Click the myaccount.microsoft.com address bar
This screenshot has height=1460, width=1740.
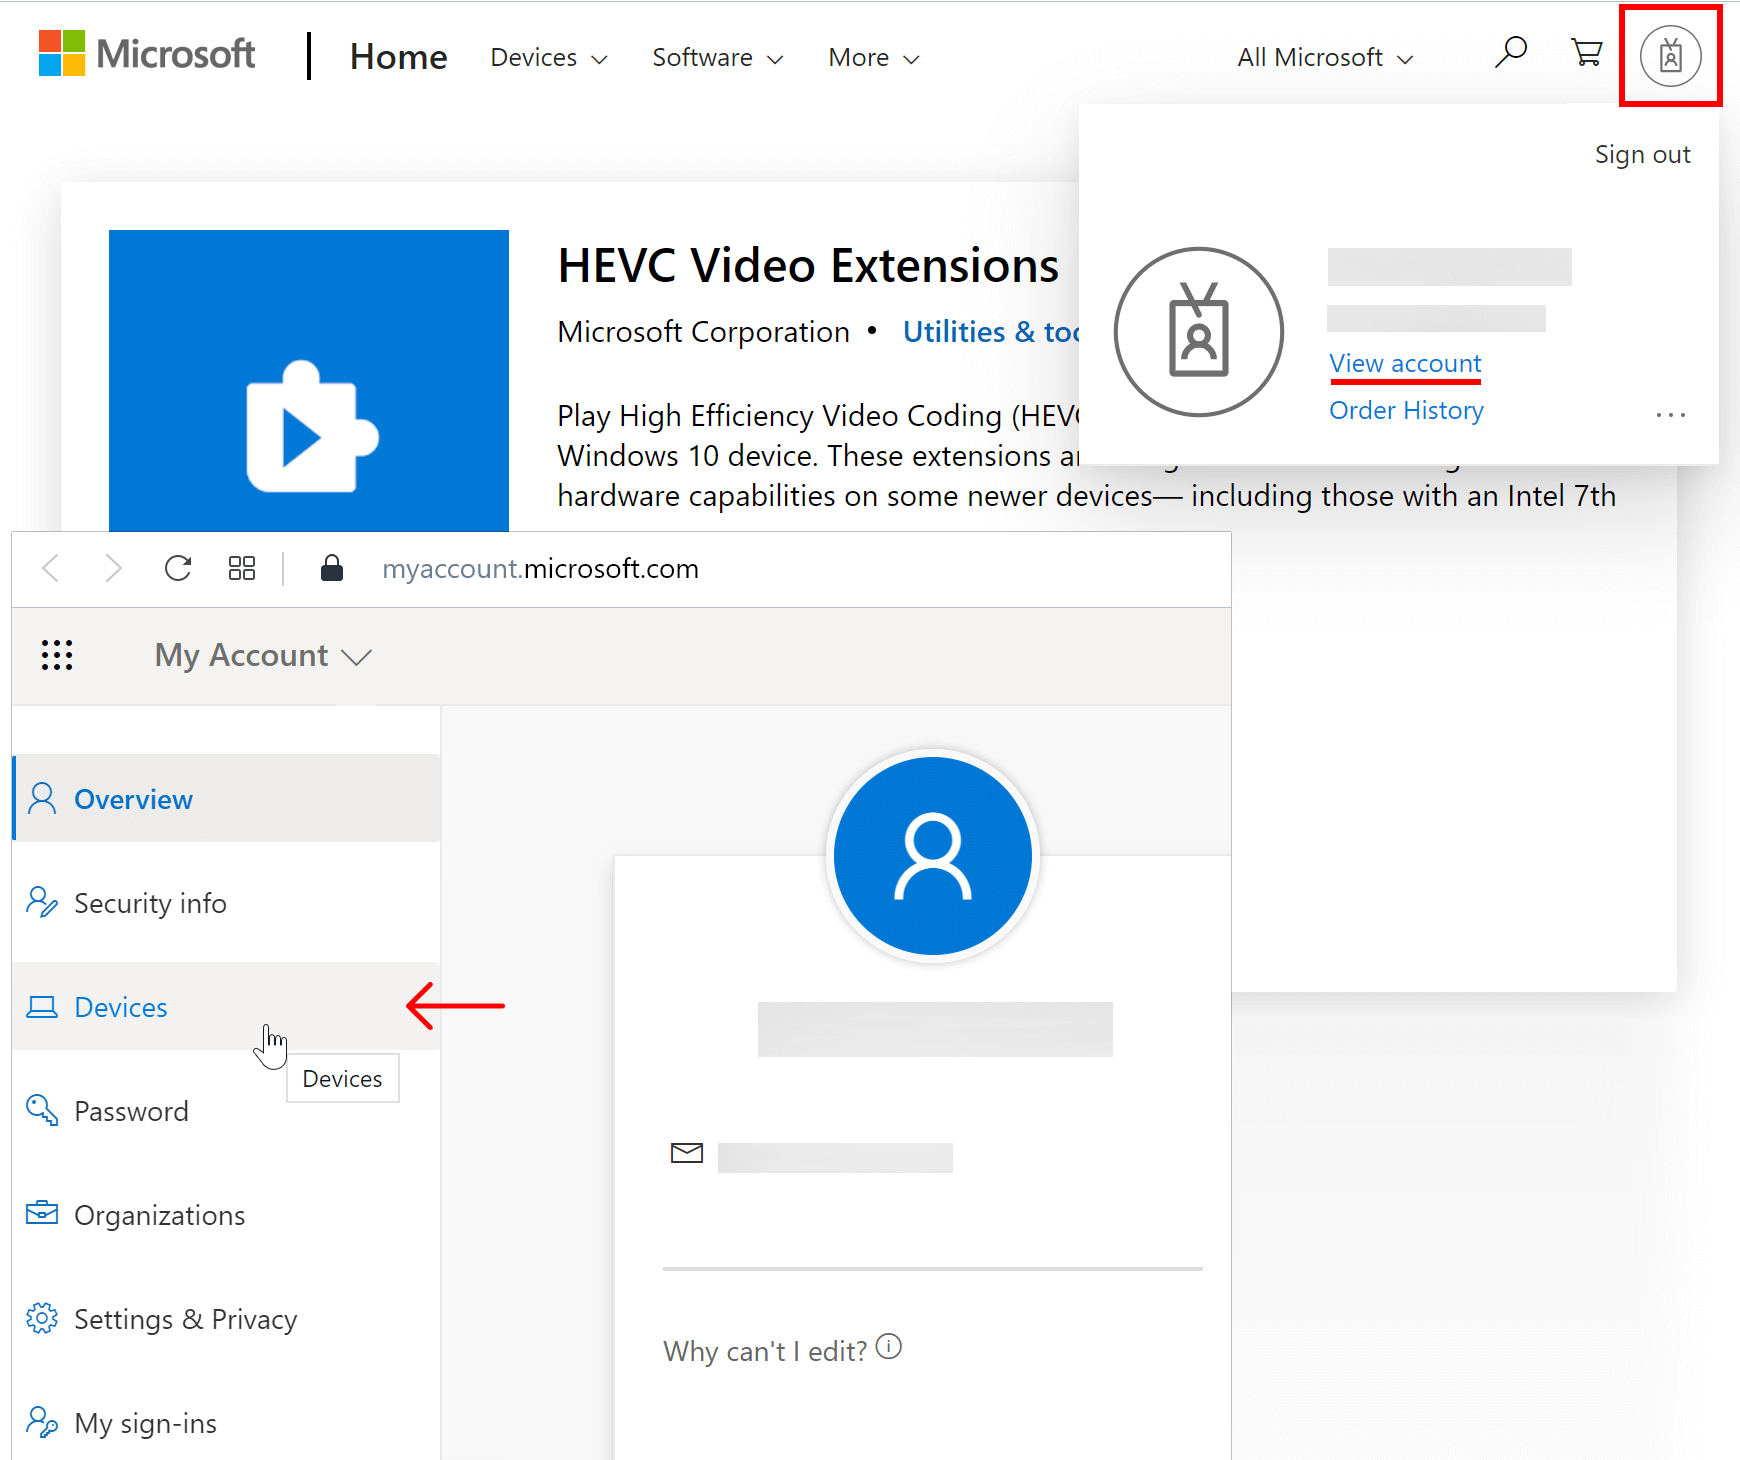540,568
